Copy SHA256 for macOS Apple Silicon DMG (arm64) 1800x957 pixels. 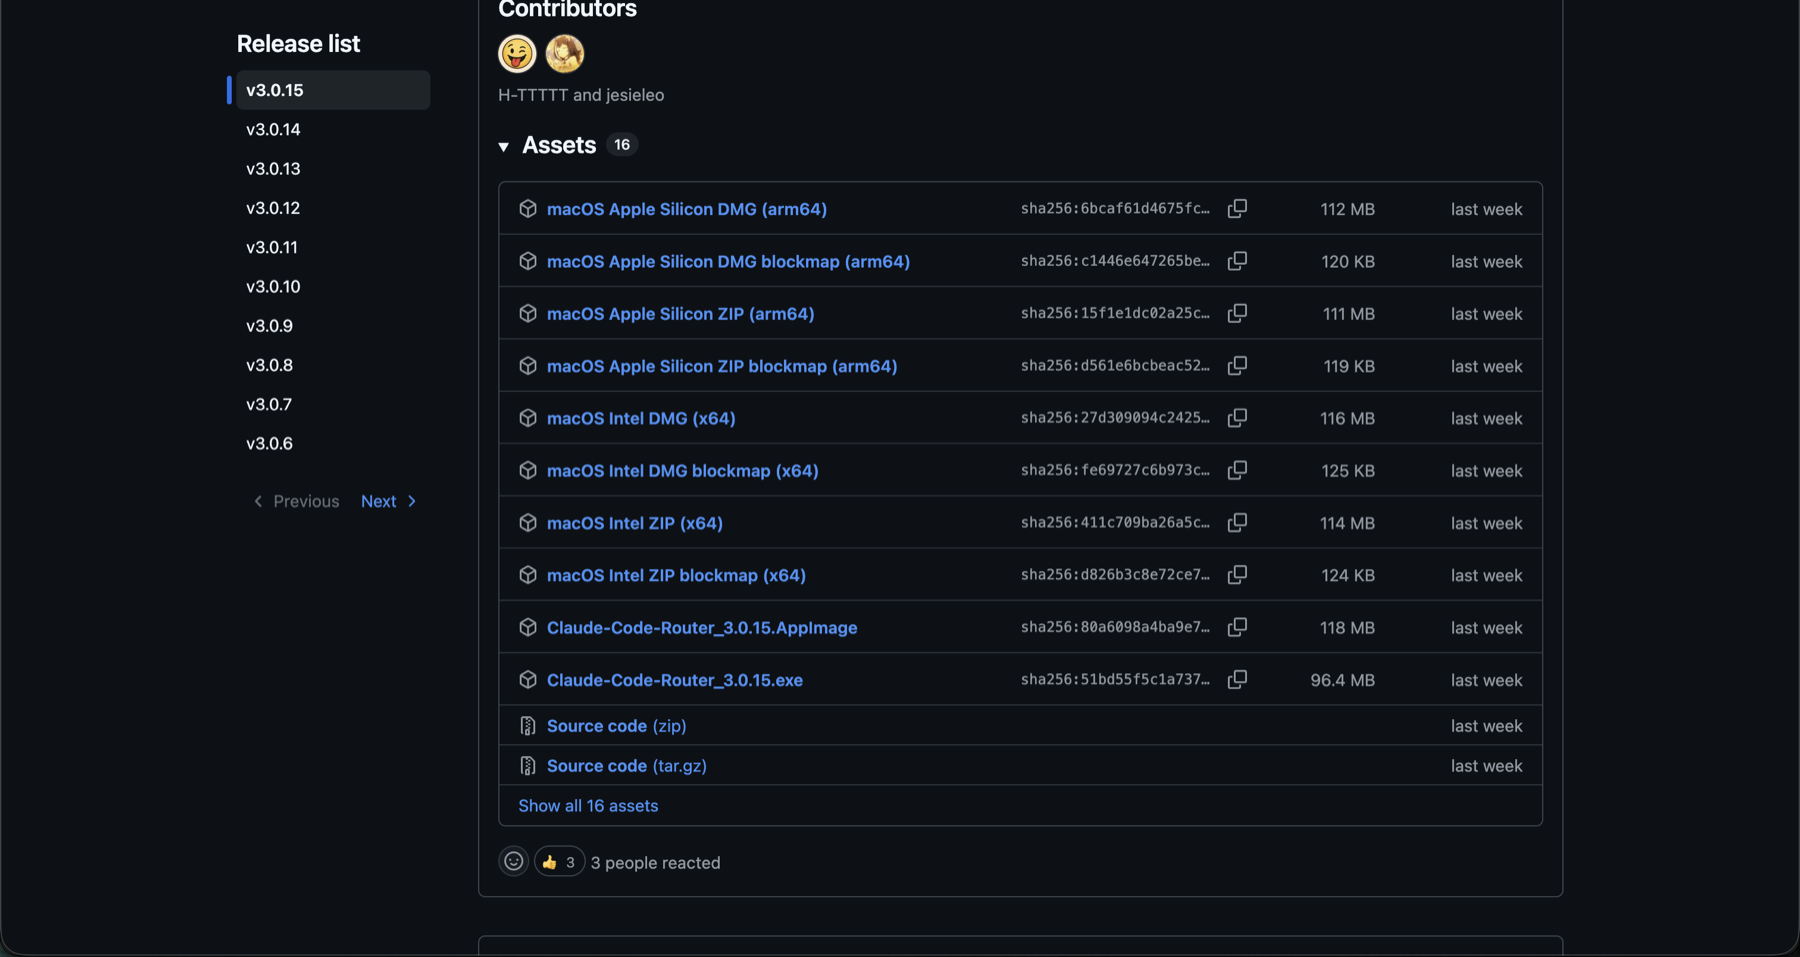tap(1237, 208)
